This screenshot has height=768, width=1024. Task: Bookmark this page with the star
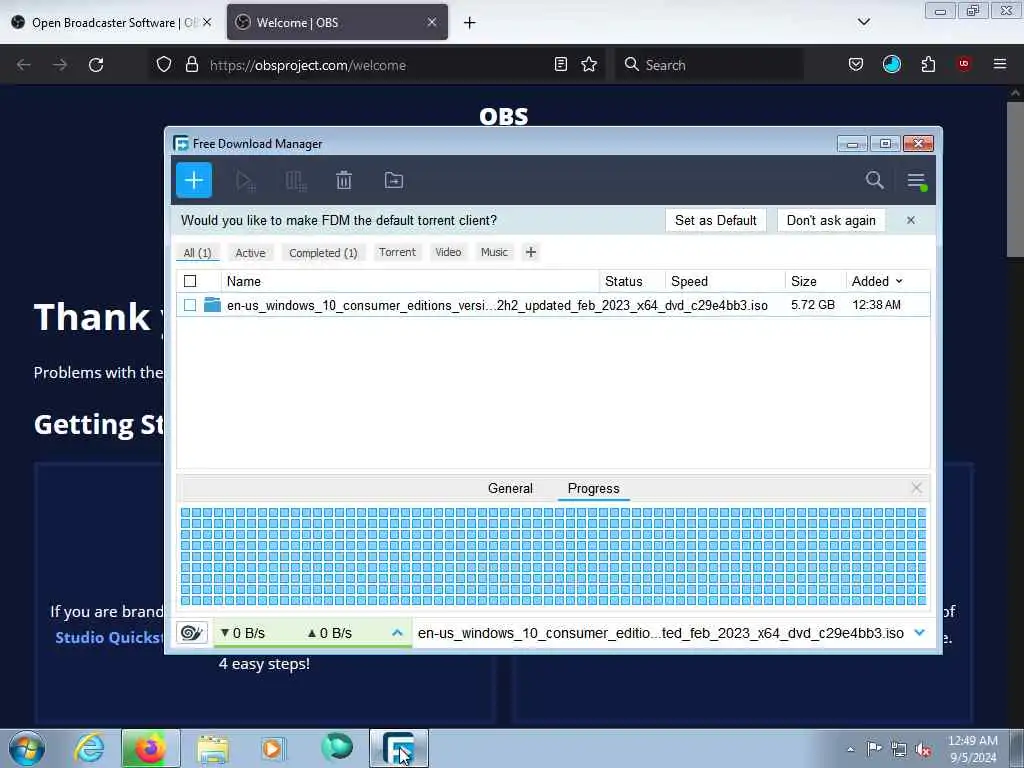588,64
